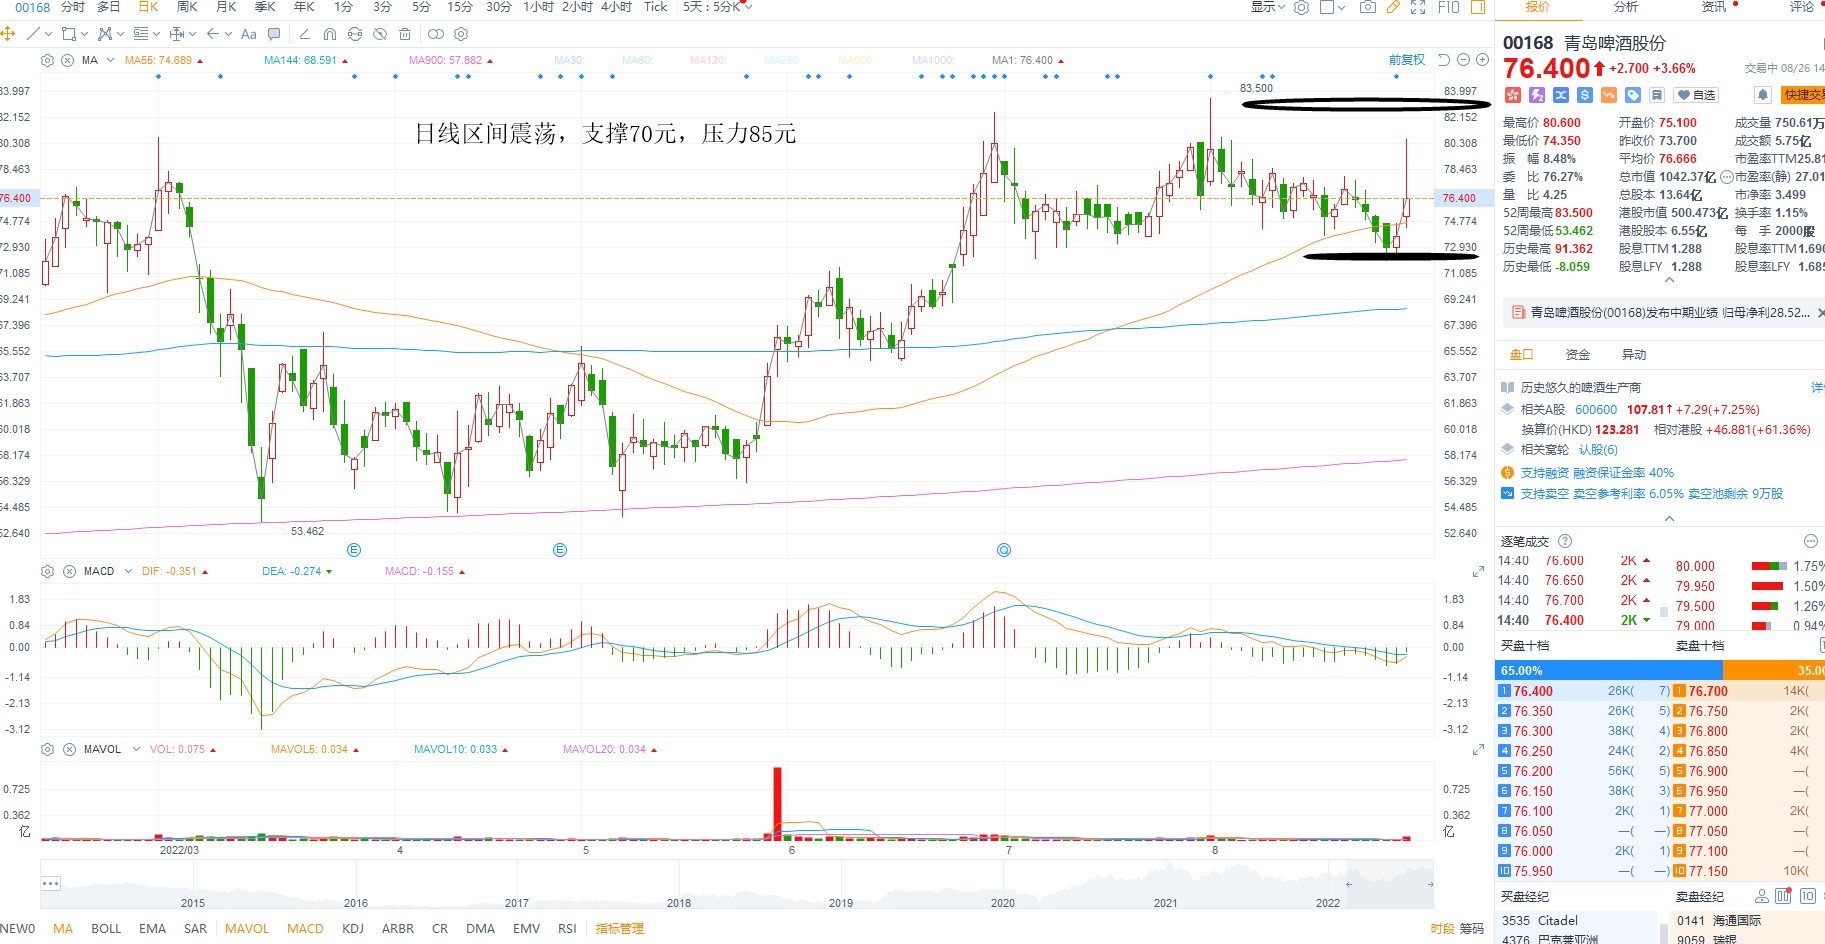Remove the MAVOL indicator
Image resolution: width=1825 pixels, height=944 pixels.
click(69, 749)
